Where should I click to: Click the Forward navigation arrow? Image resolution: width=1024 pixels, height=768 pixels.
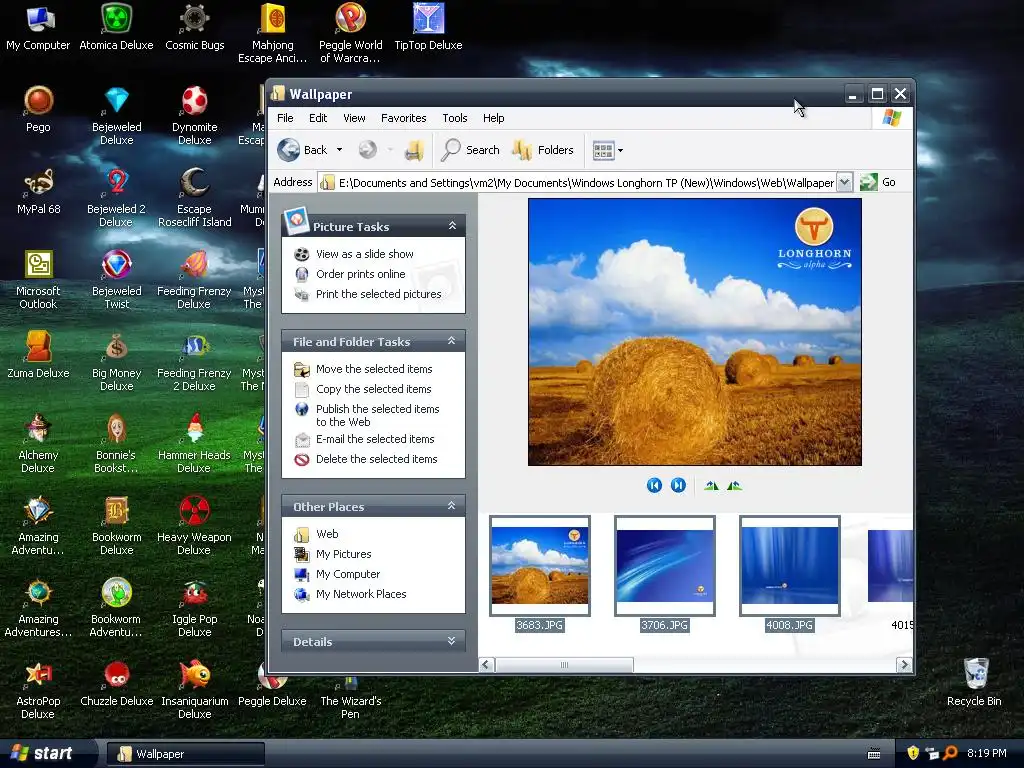(x=368, y=150)
